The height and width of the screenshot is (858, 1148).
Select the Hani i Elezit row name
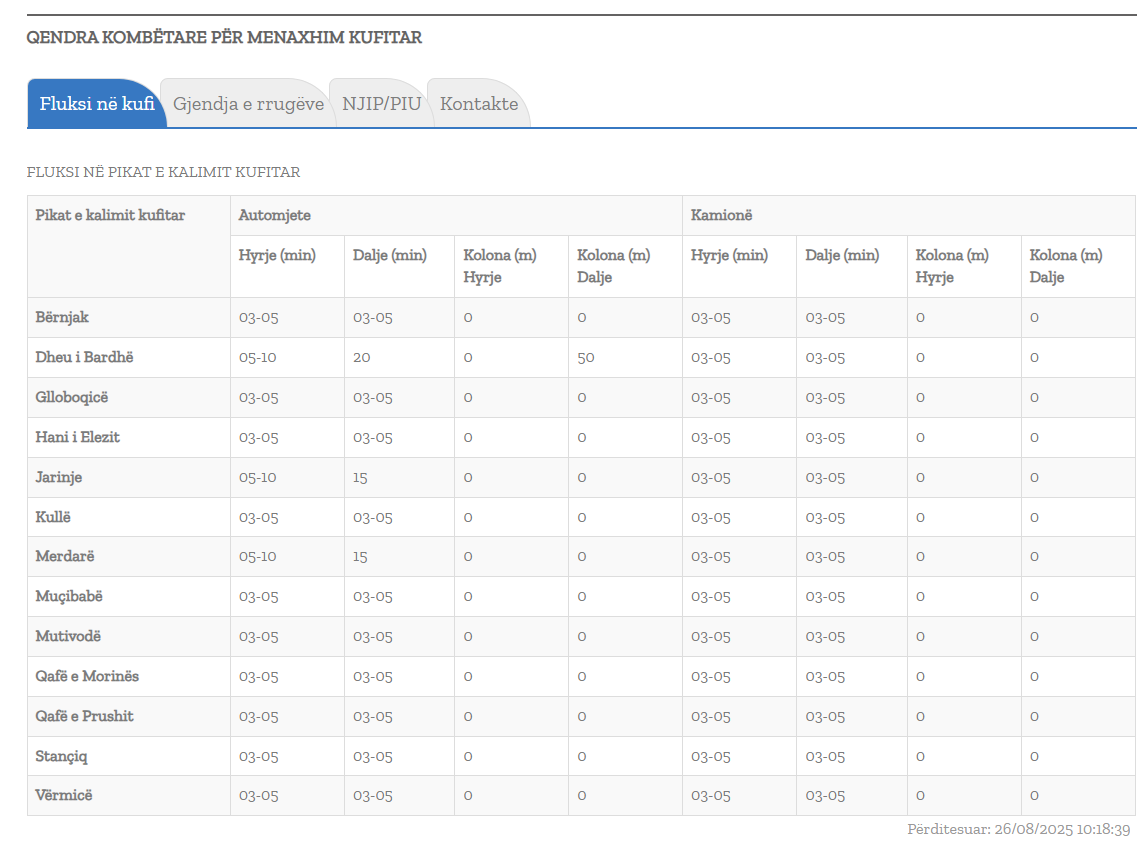(x=77, y=437)
